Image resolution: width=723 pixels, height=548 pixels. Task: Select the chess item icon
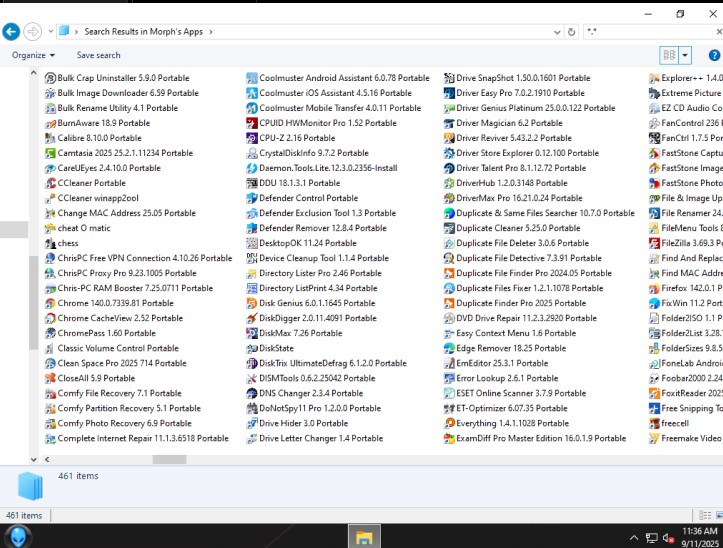click(50, 243)
